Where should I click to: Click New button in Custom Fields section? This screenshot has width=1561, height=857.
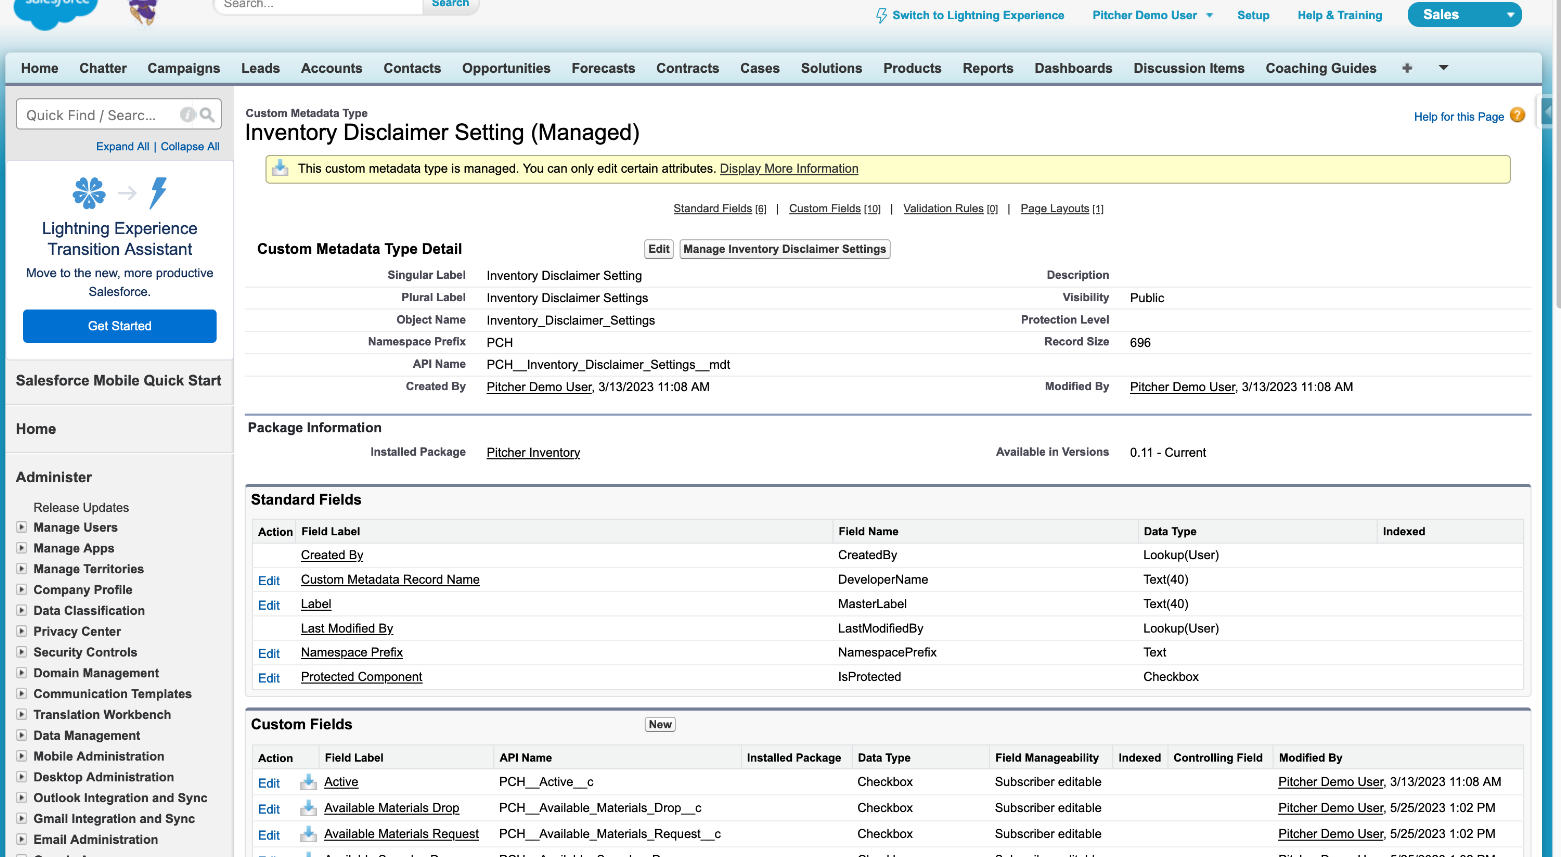pos(660,725)
